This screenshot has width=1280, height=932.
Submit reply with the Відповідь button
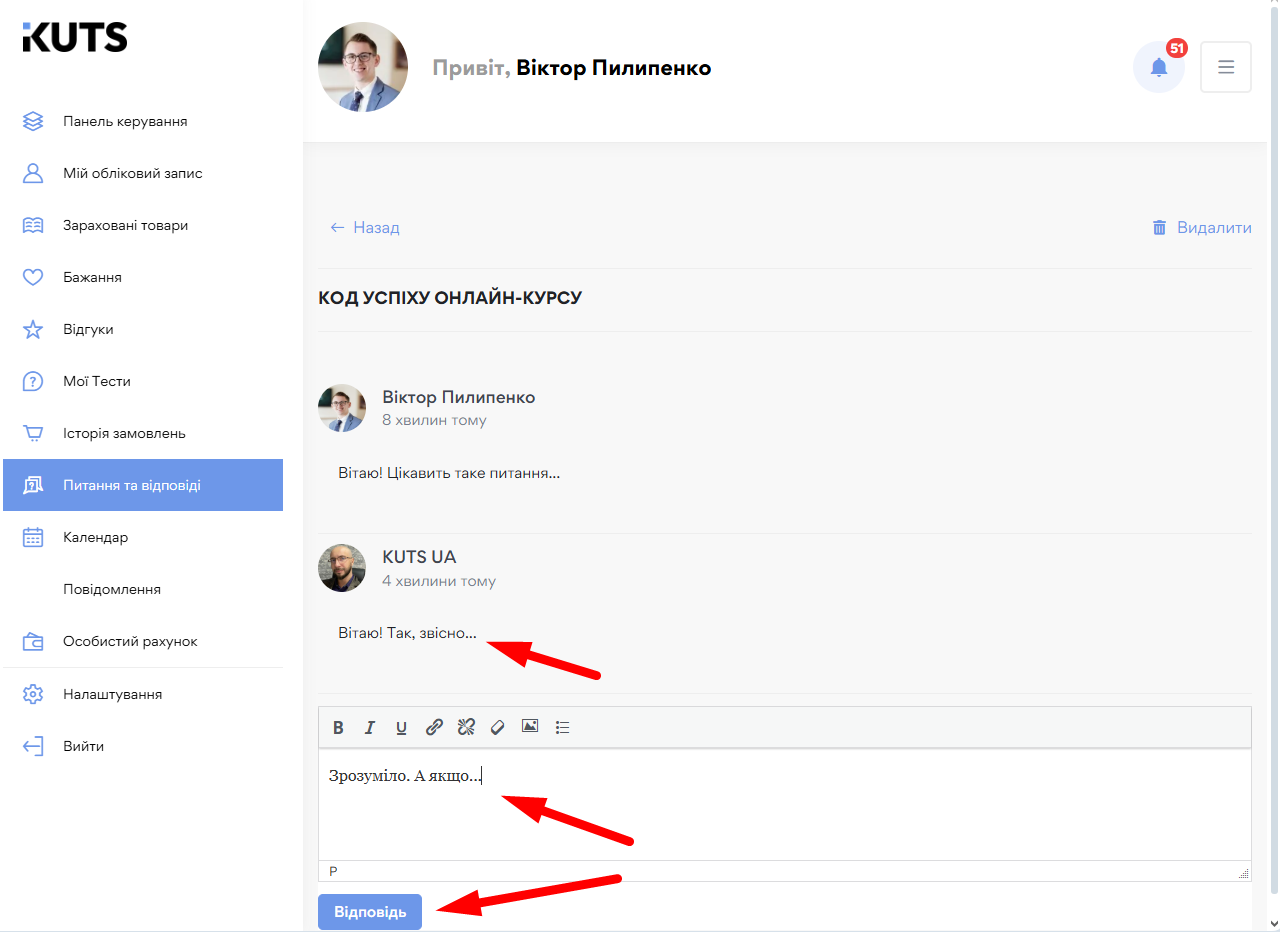(370, 912)
